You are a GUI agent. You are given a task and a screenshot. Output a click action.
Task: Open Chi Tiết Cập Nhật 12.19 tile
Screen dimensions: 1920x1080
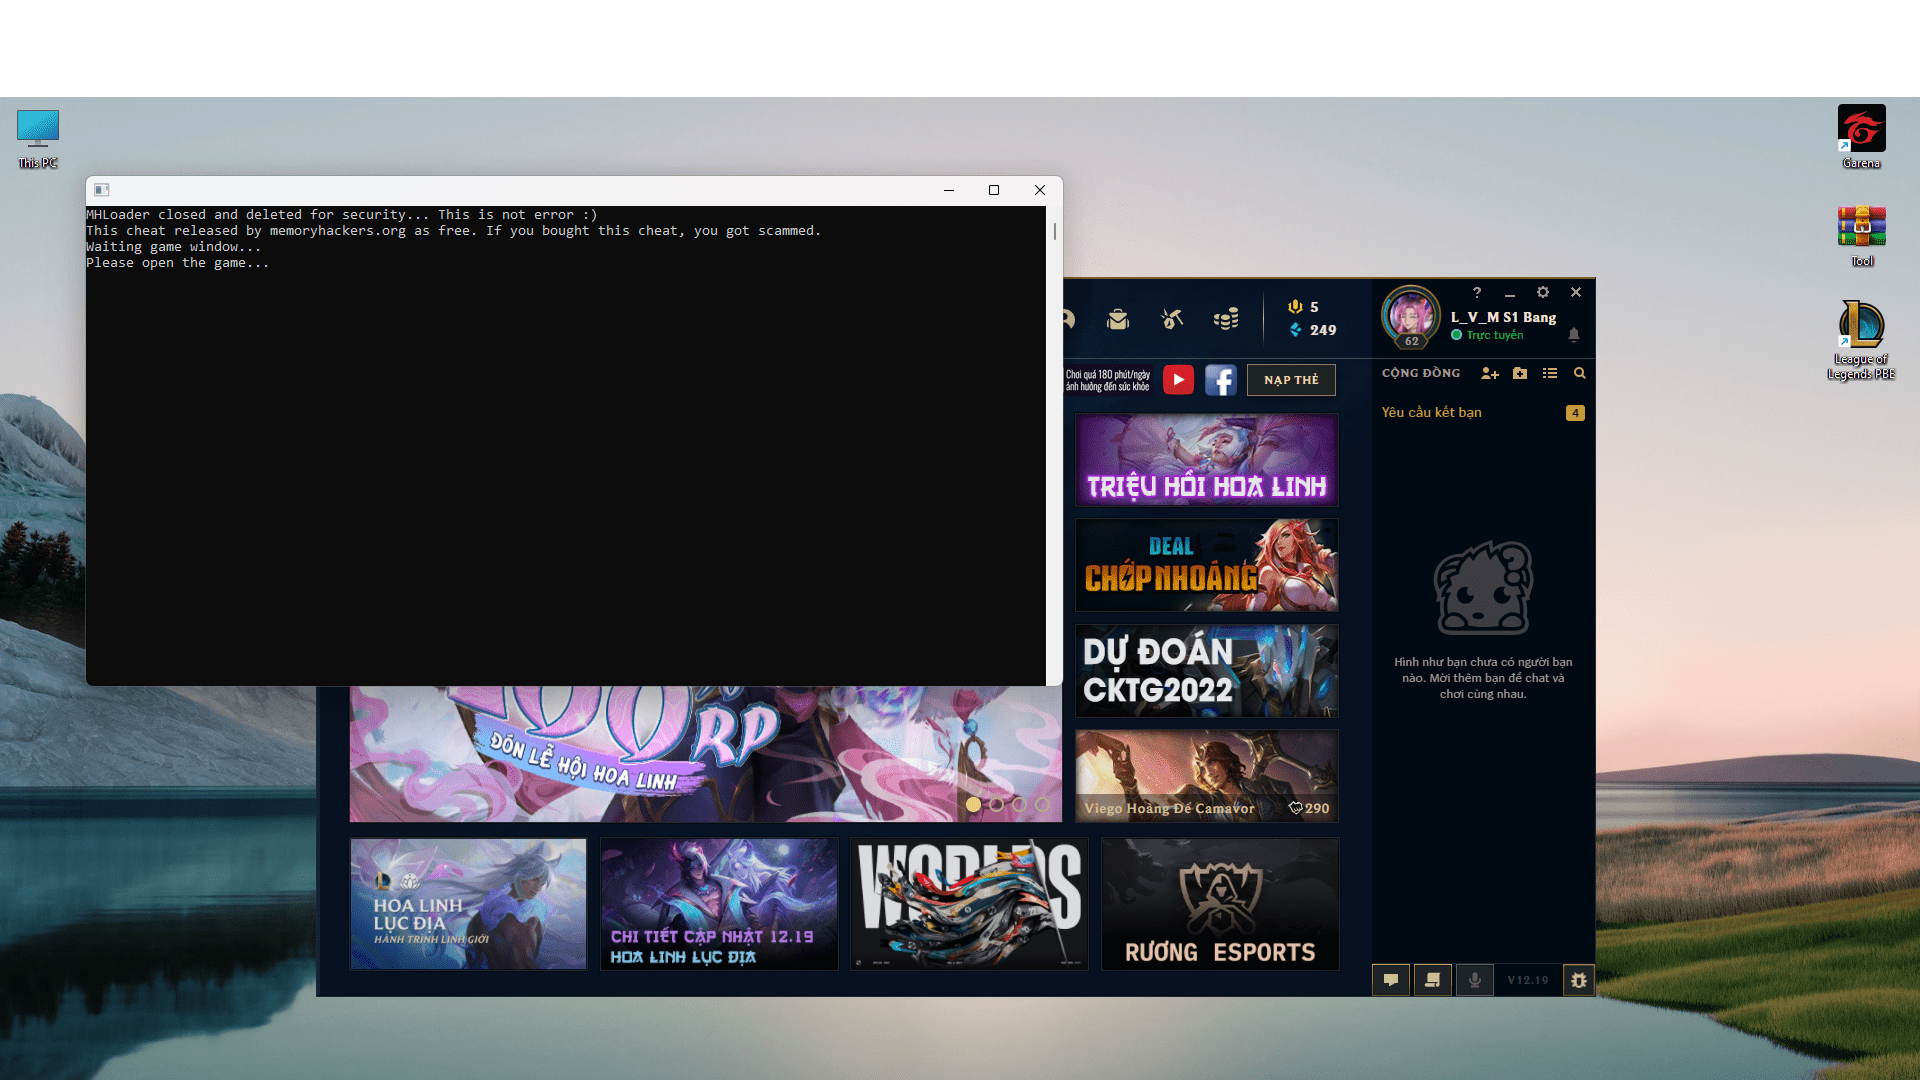click(x=719, y=904)
